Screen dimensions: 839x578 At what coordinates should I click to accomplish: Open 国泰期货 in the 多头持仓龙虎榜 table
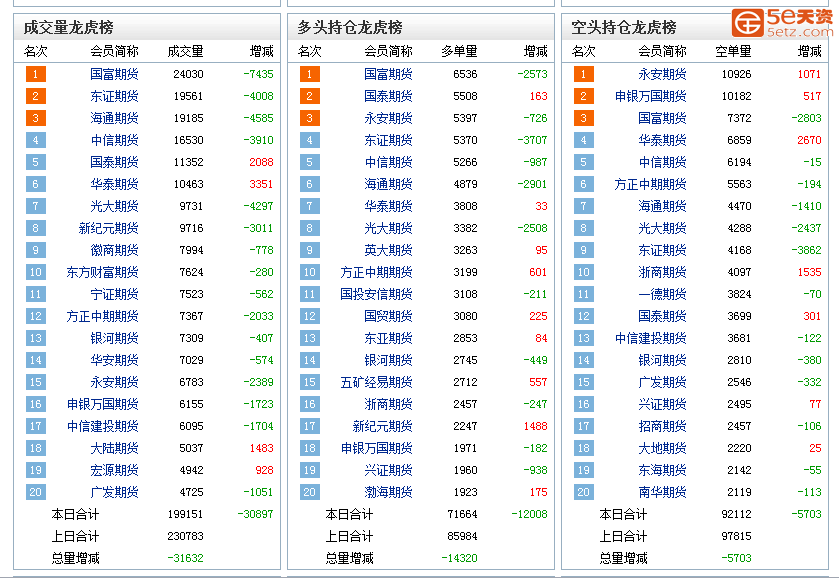(x=388, y=96)
